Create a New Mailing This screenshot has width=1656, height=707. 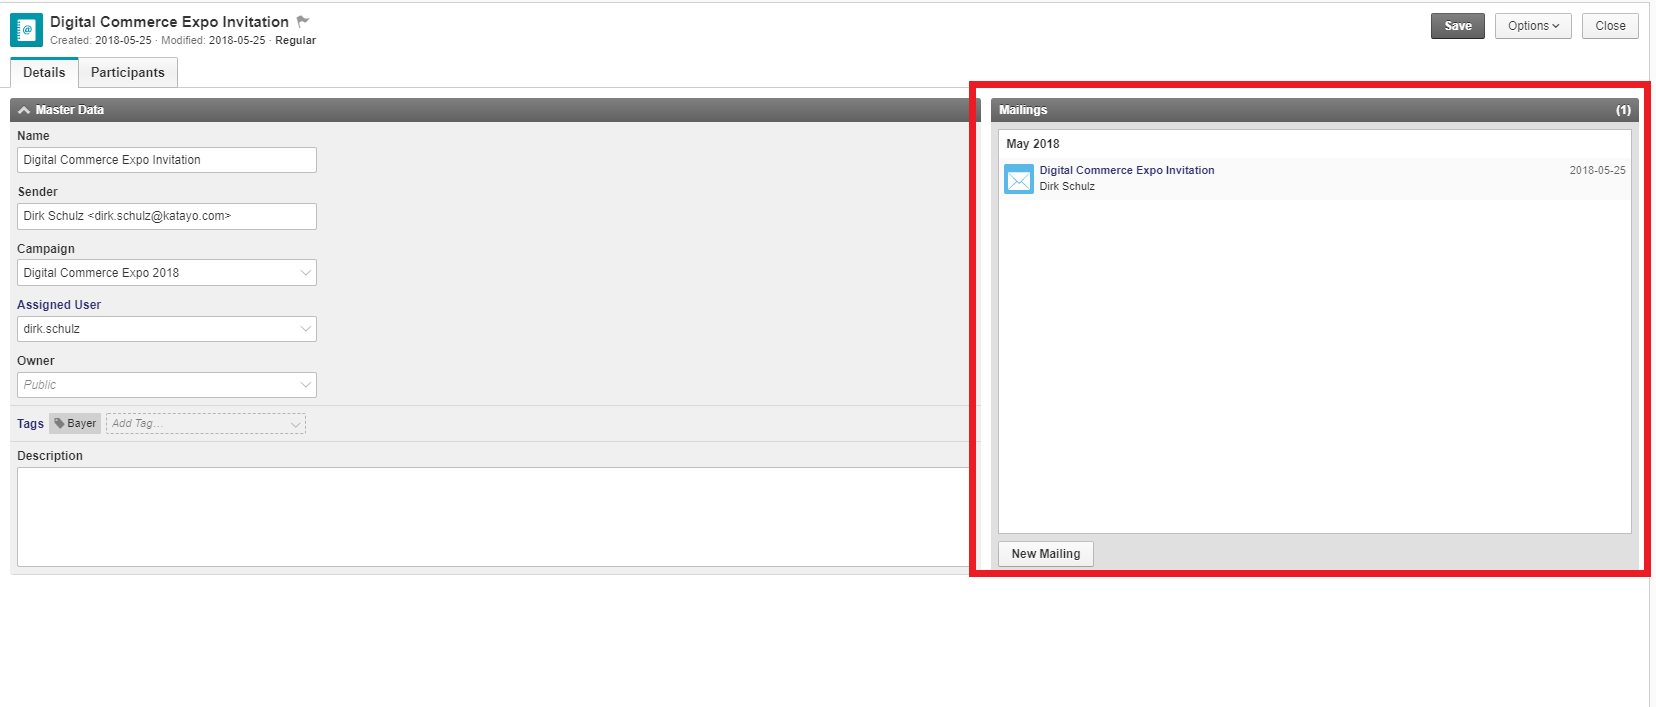1045,554
